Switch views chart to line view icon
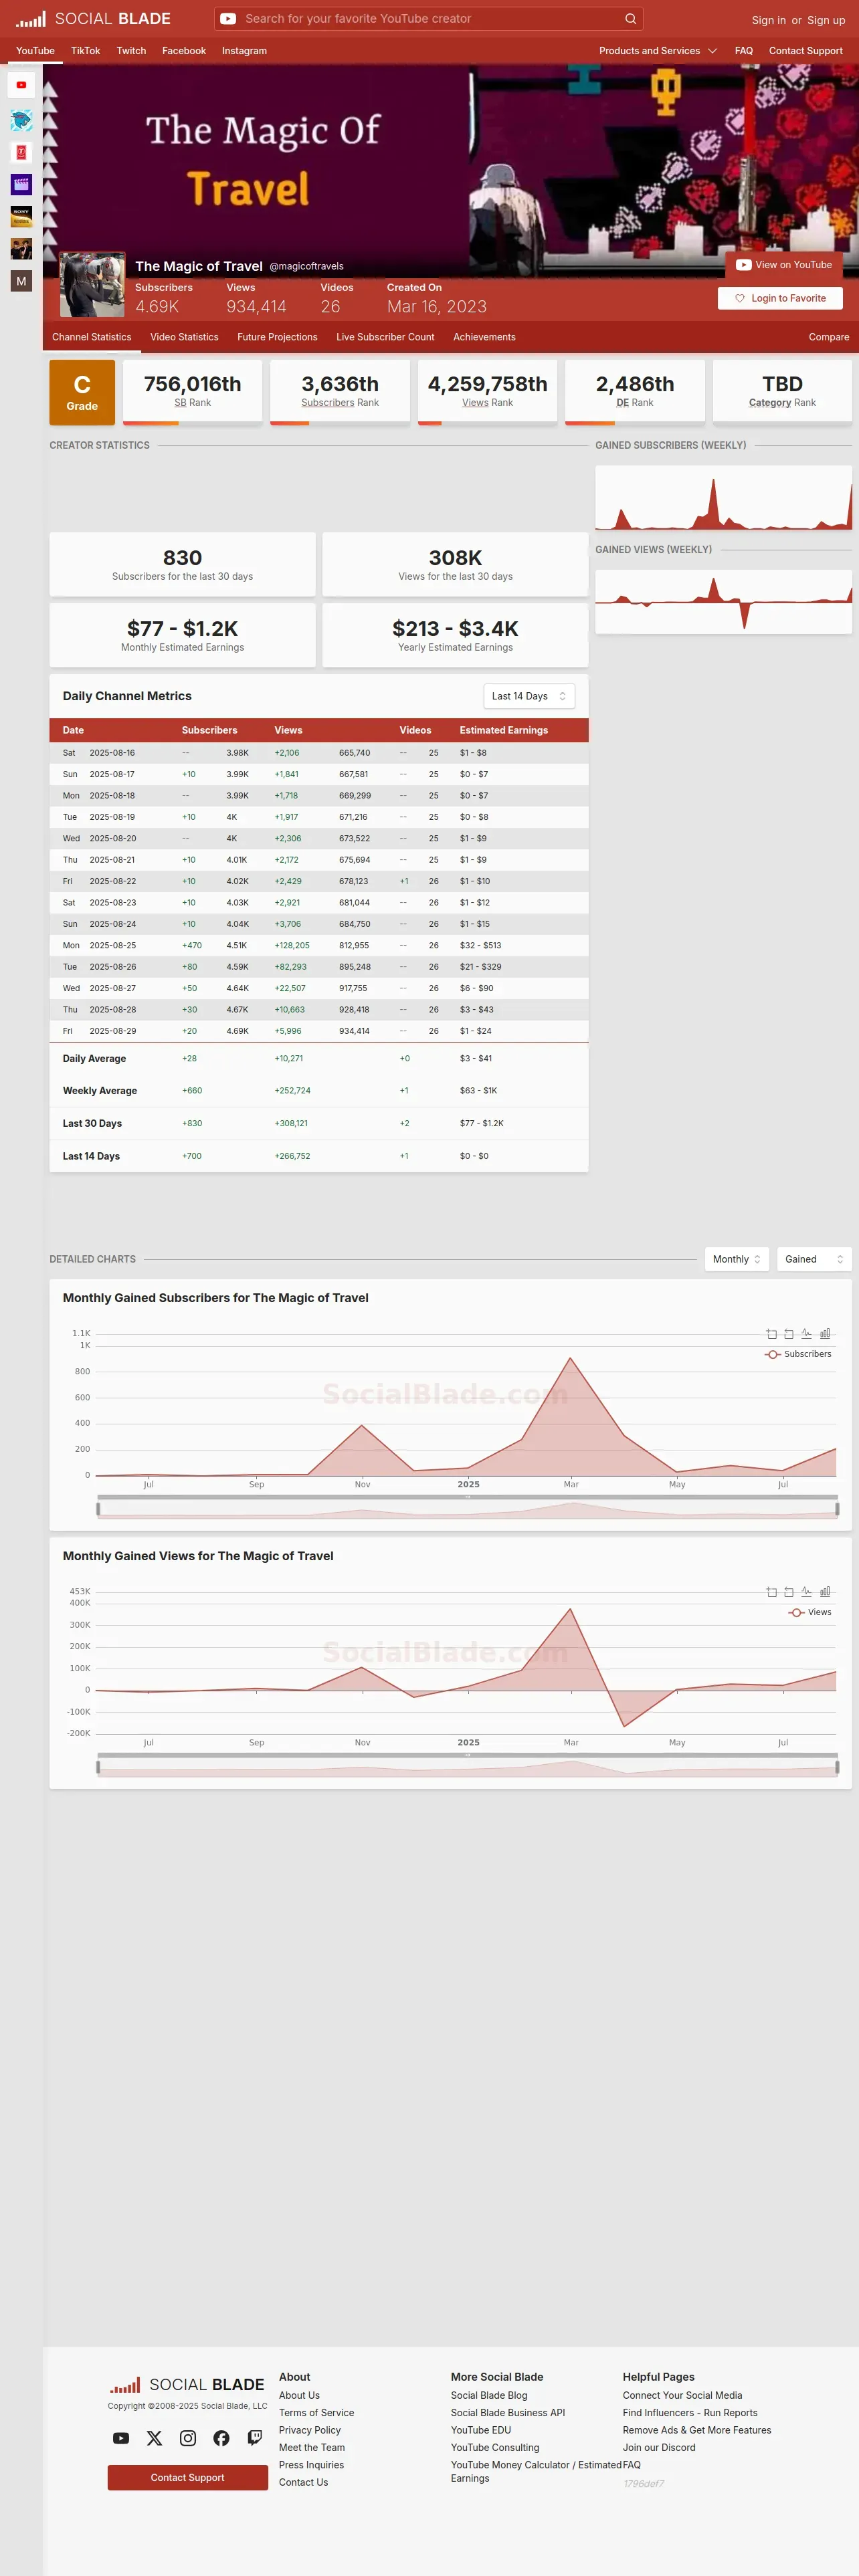 (x=807, y=1591)
